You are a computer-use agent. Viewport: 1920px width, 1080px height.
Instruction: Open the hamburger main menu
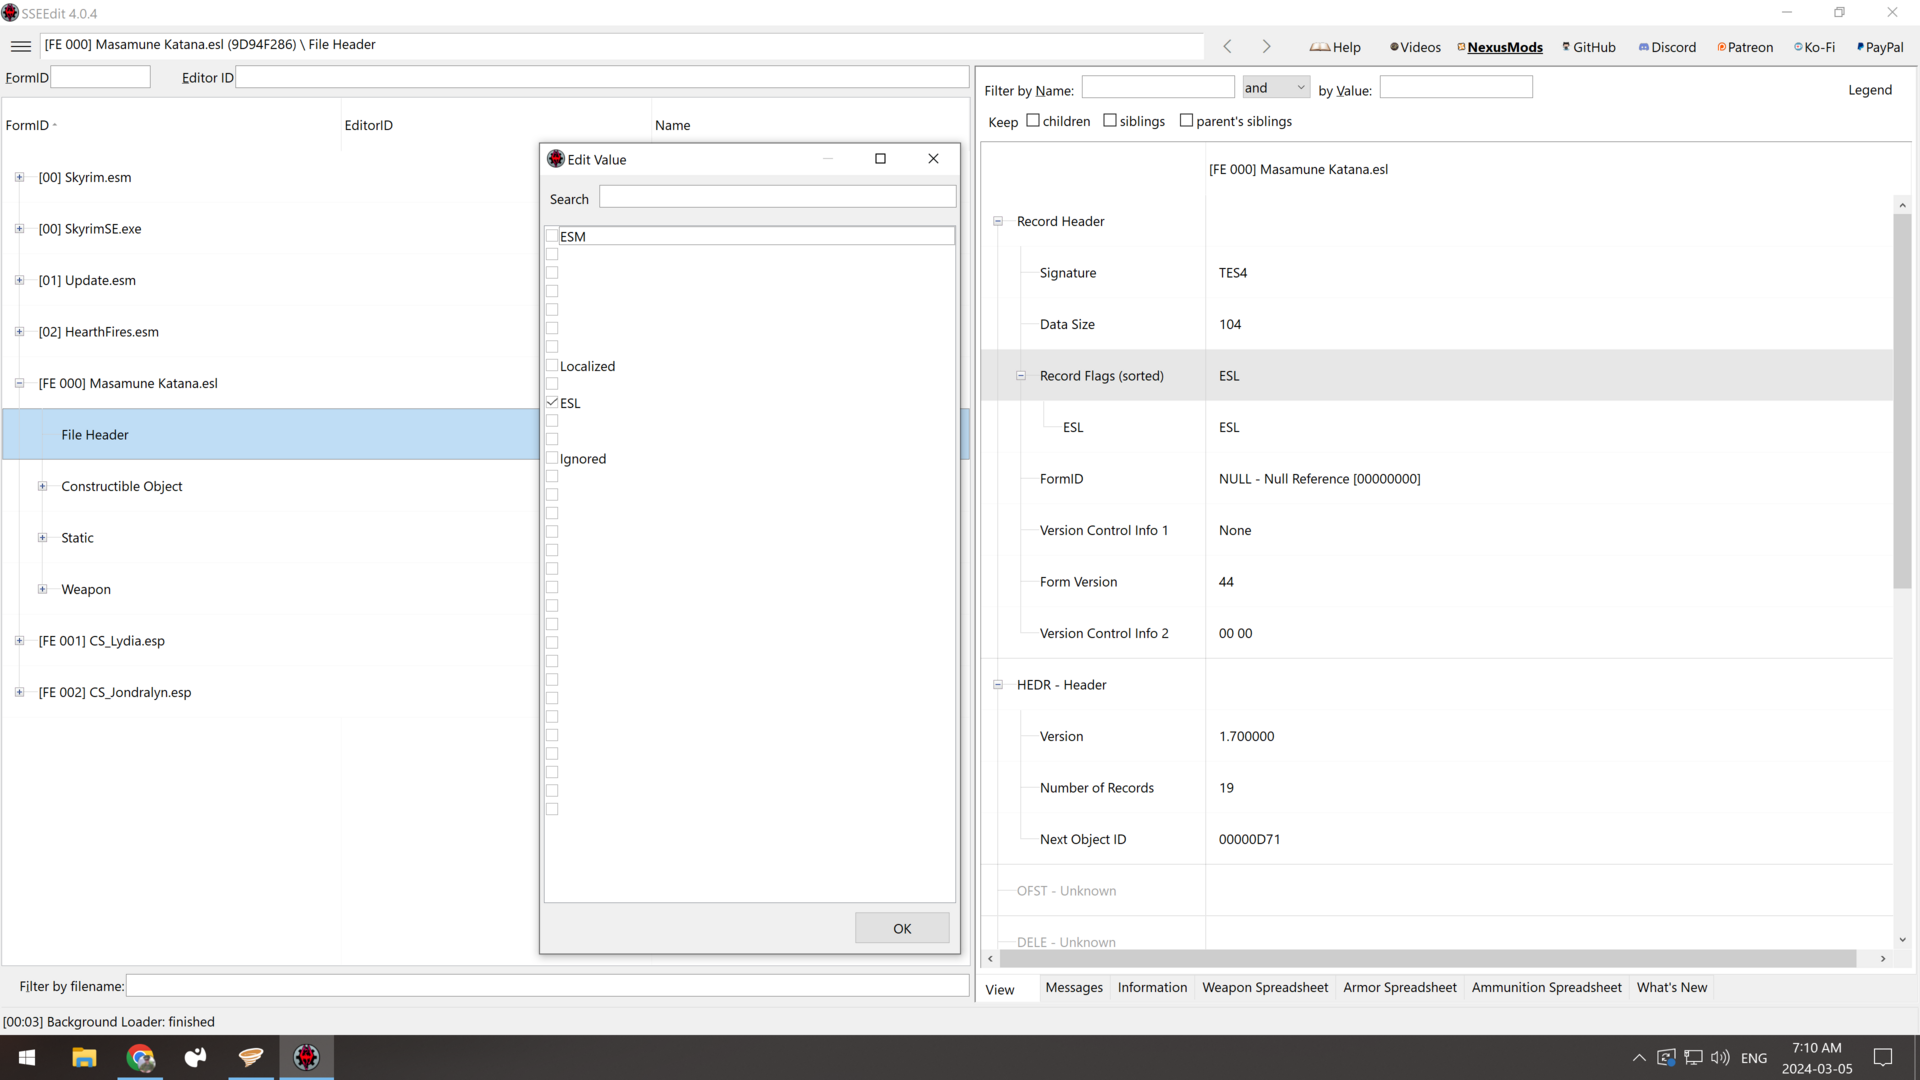point(20,46)
